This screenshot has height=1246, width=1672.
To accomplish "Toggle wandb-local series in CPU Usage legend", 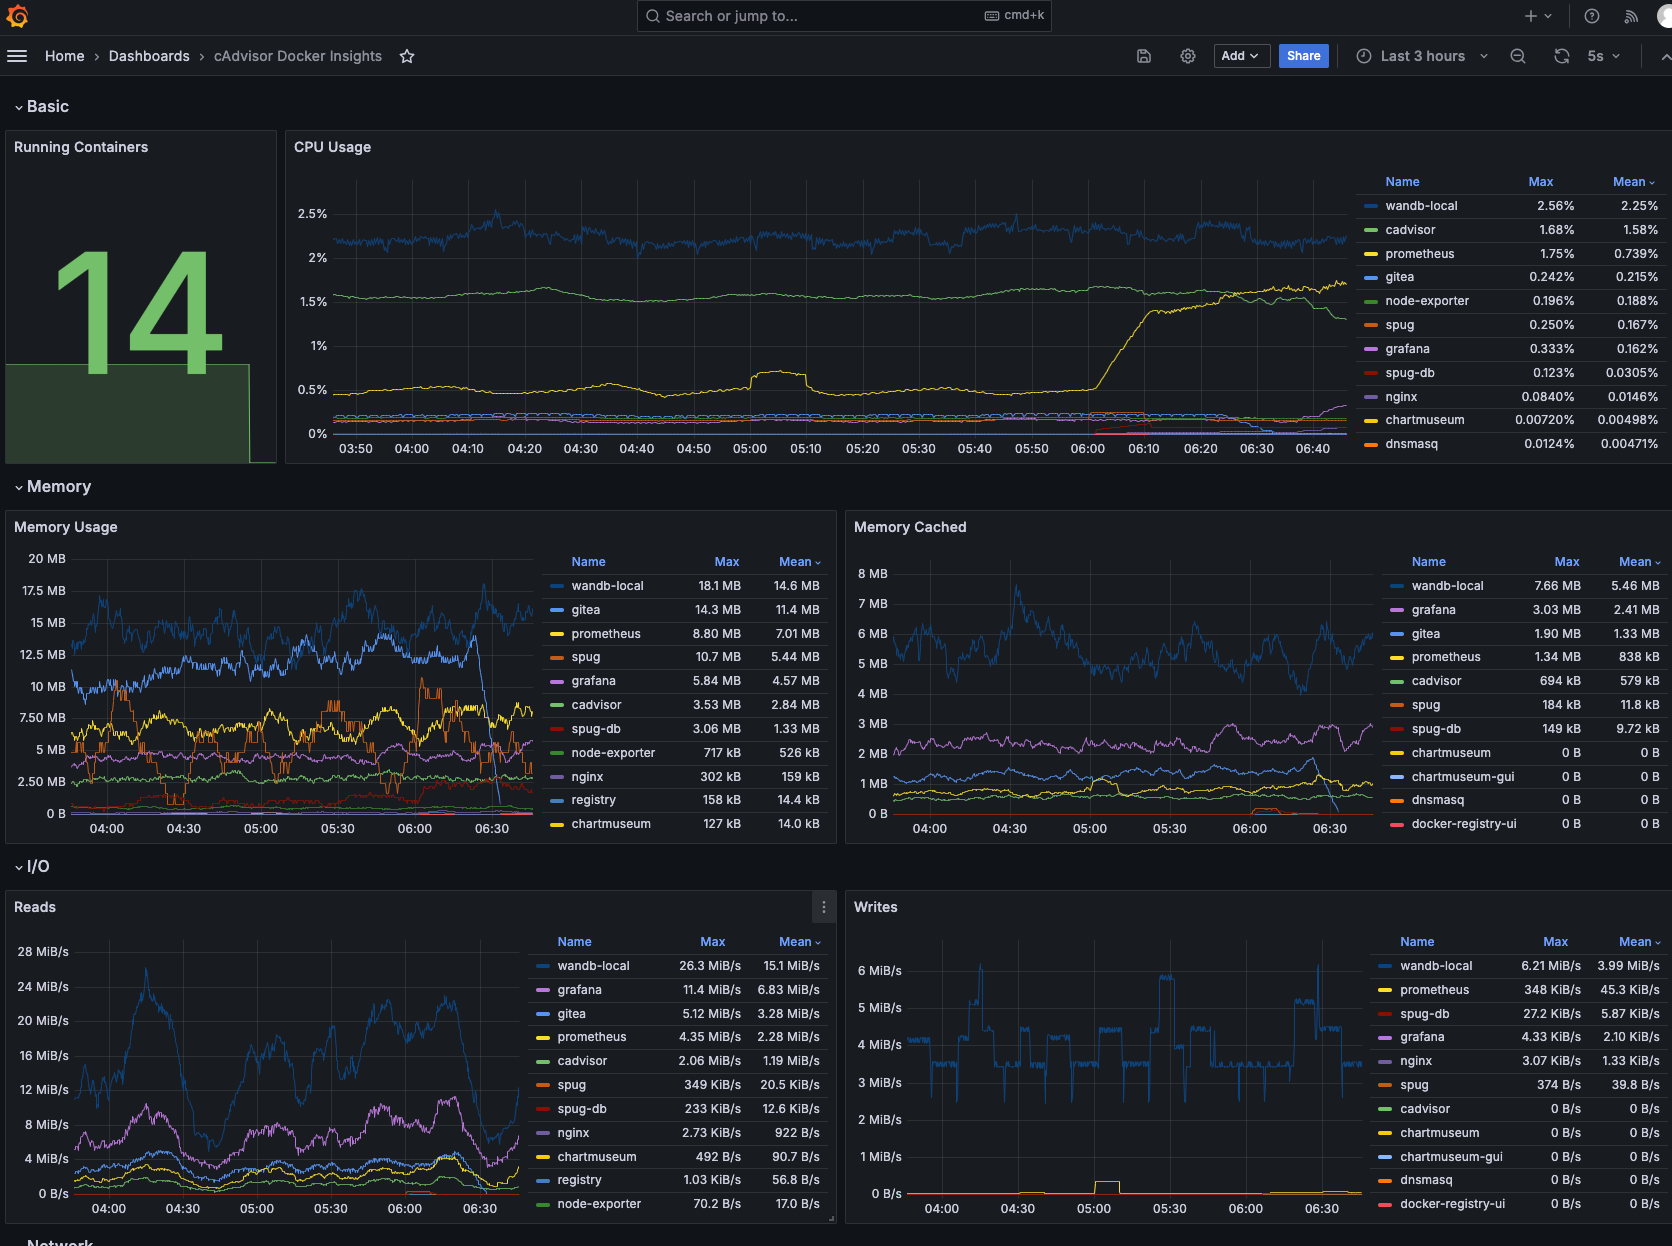I will pyautogui.click(x=1421, y=206).
